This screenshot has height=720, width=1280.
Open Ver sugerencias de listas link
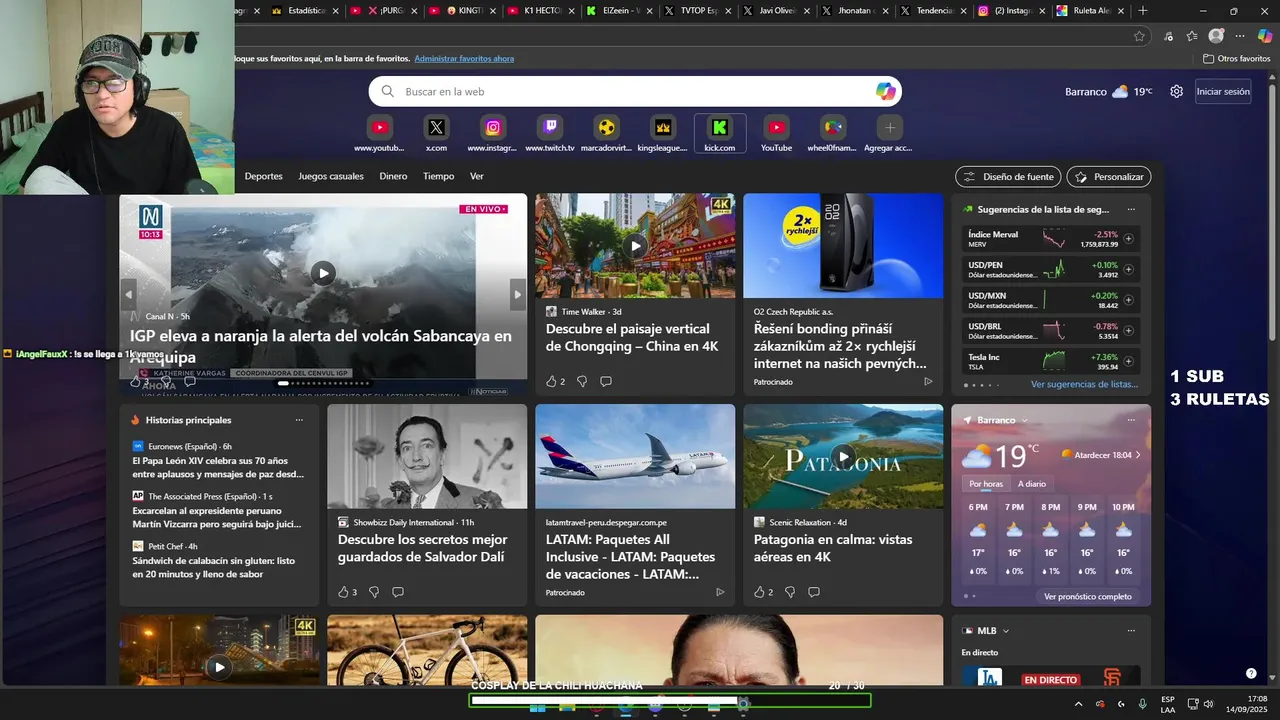coord(1084,384)
